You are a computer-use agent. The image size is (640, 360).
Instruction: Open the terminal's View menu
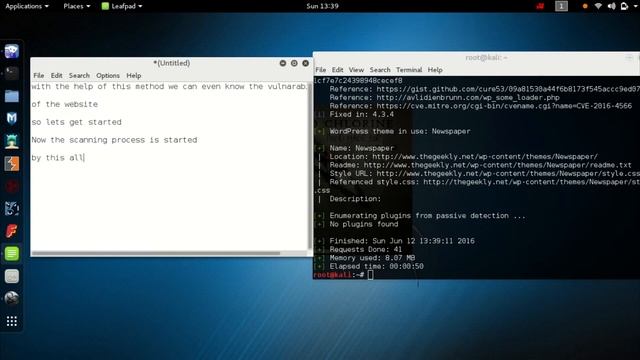click(356, 70)
